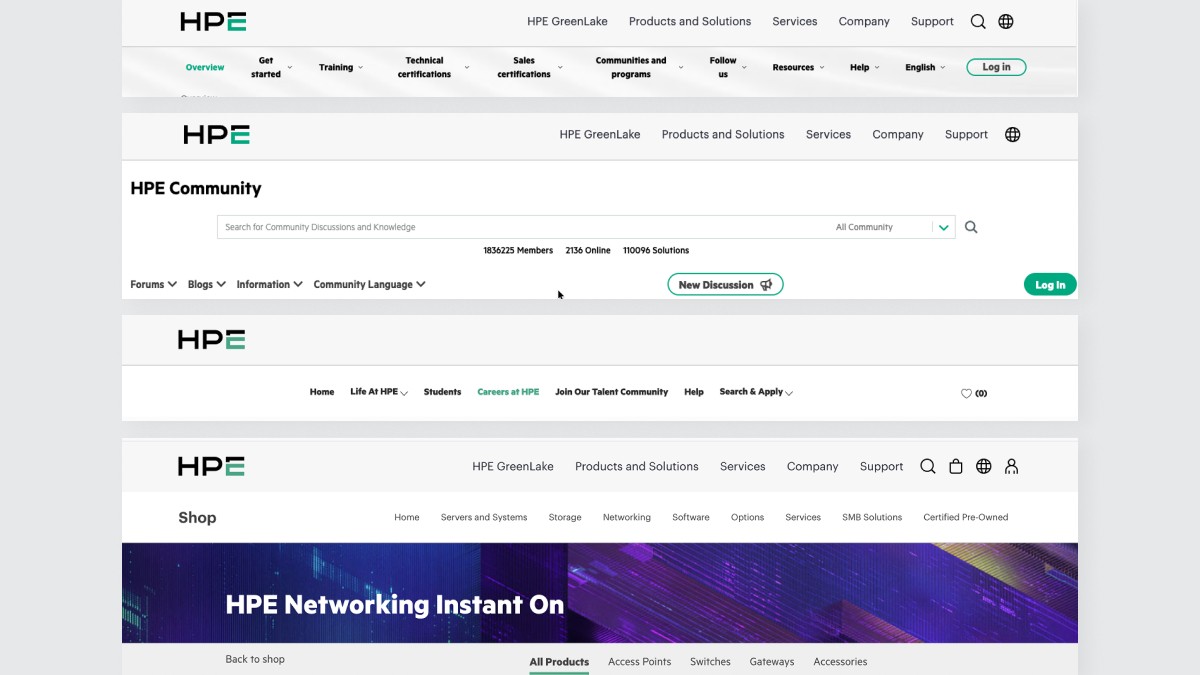Image resolution: width=1200 pixels, height=675 pixels.
Task: Expand the Forums dropdown
Action: (x=152, y=284)
